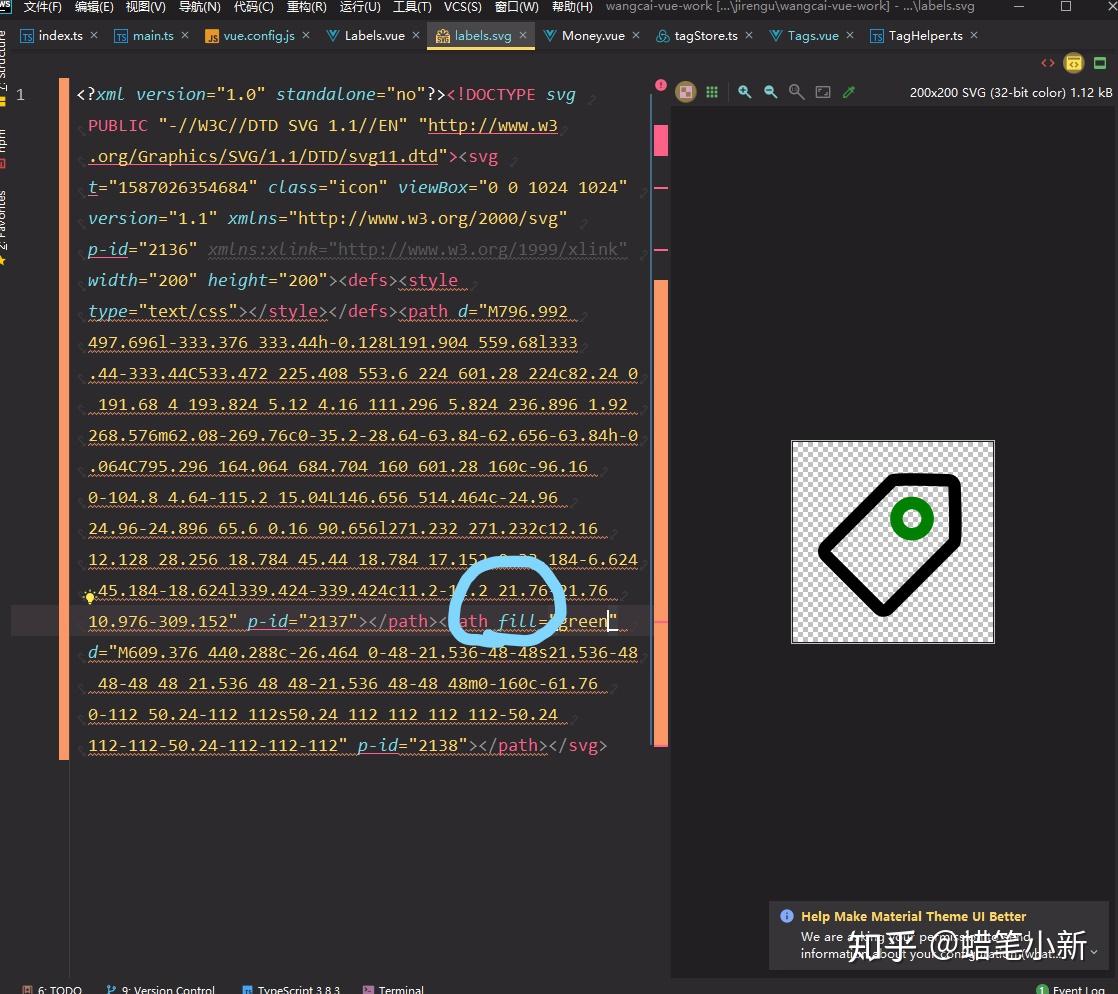Click line number 1 in the gutter
Screen dimensions: 1118x994
(21, 94)
